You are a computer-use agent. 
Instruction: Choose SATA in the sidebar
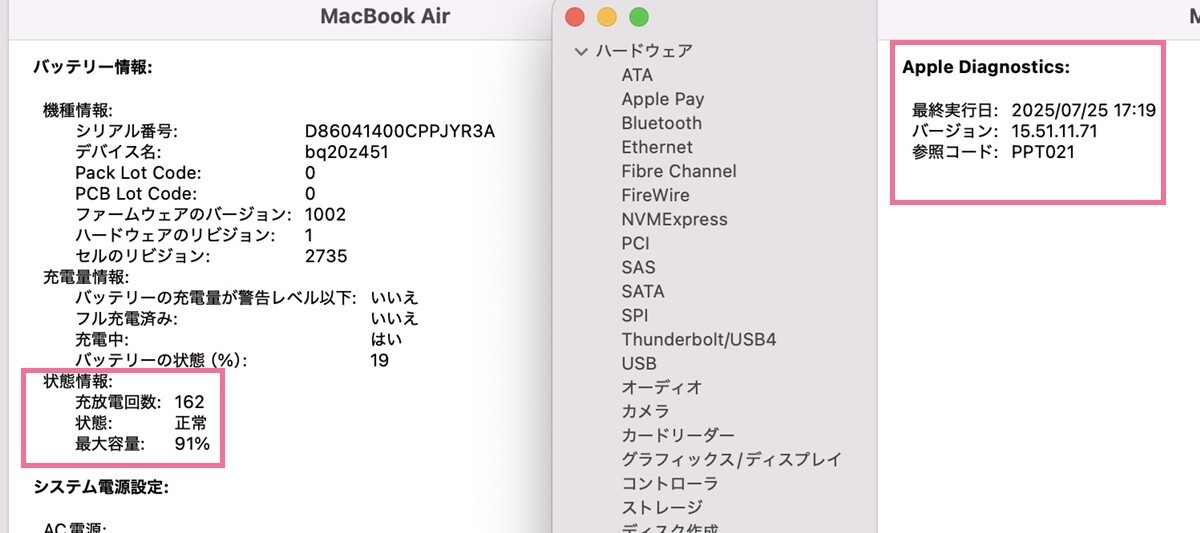(643, 291)
